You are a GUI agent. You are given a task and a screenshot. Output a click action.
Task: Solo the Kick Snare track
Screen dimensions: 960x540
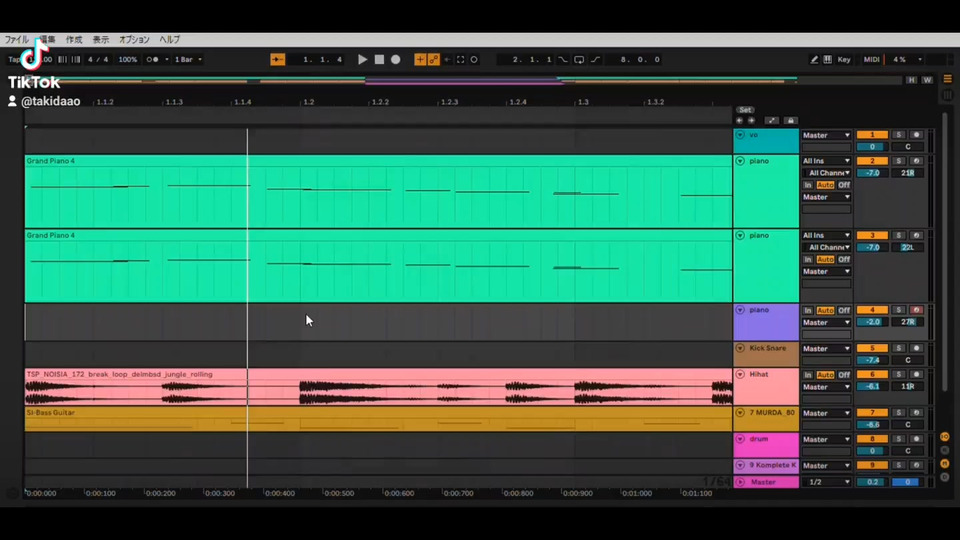(x=898, y=348)
